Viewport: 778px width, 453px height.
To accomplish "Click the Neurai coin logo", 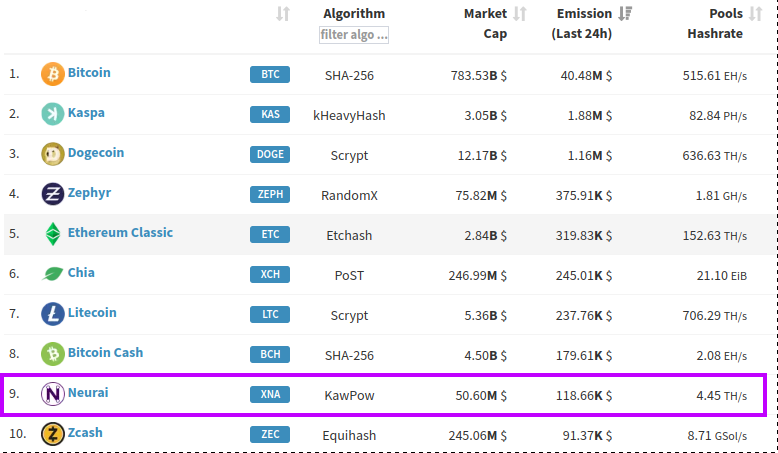I will [x=53, y=394].
